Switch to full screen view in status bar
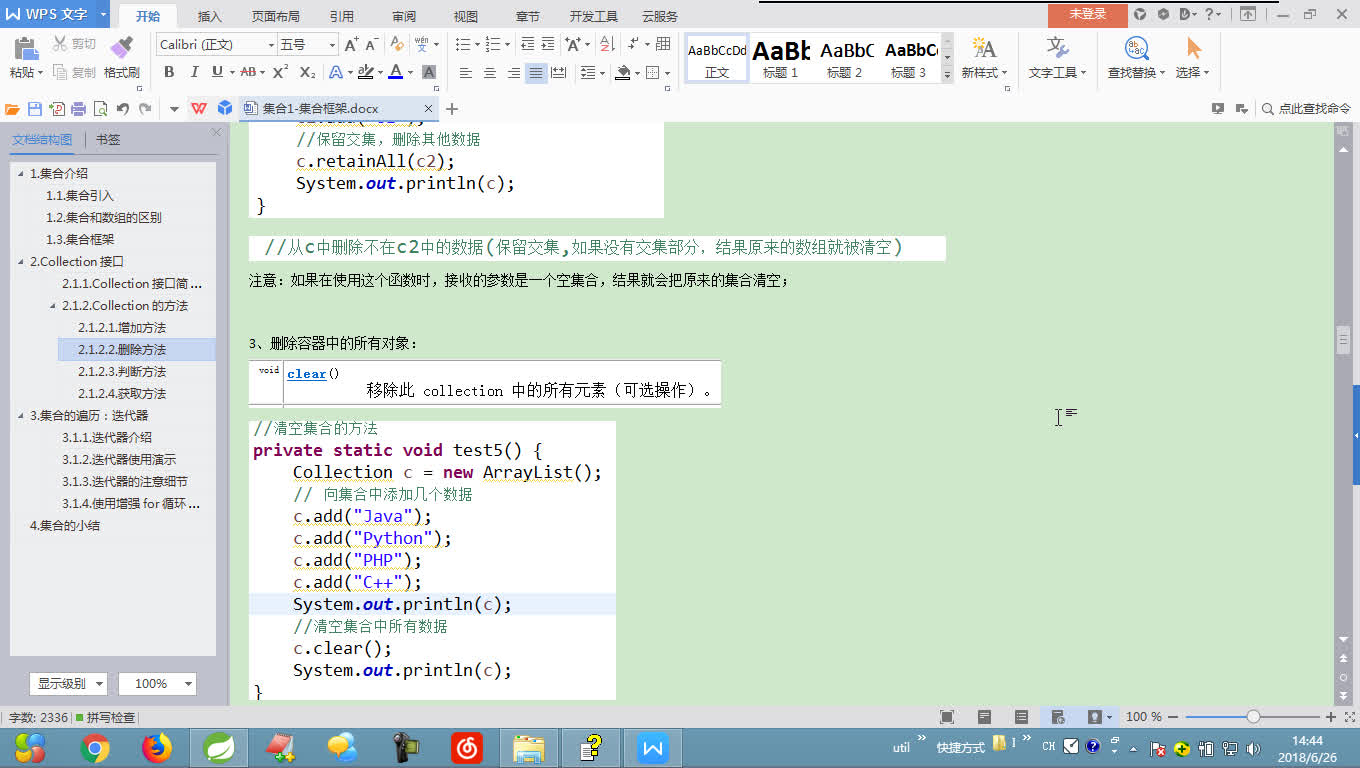Image resolution: width=1360 pixels, height=768 pixels. [947, 717]
